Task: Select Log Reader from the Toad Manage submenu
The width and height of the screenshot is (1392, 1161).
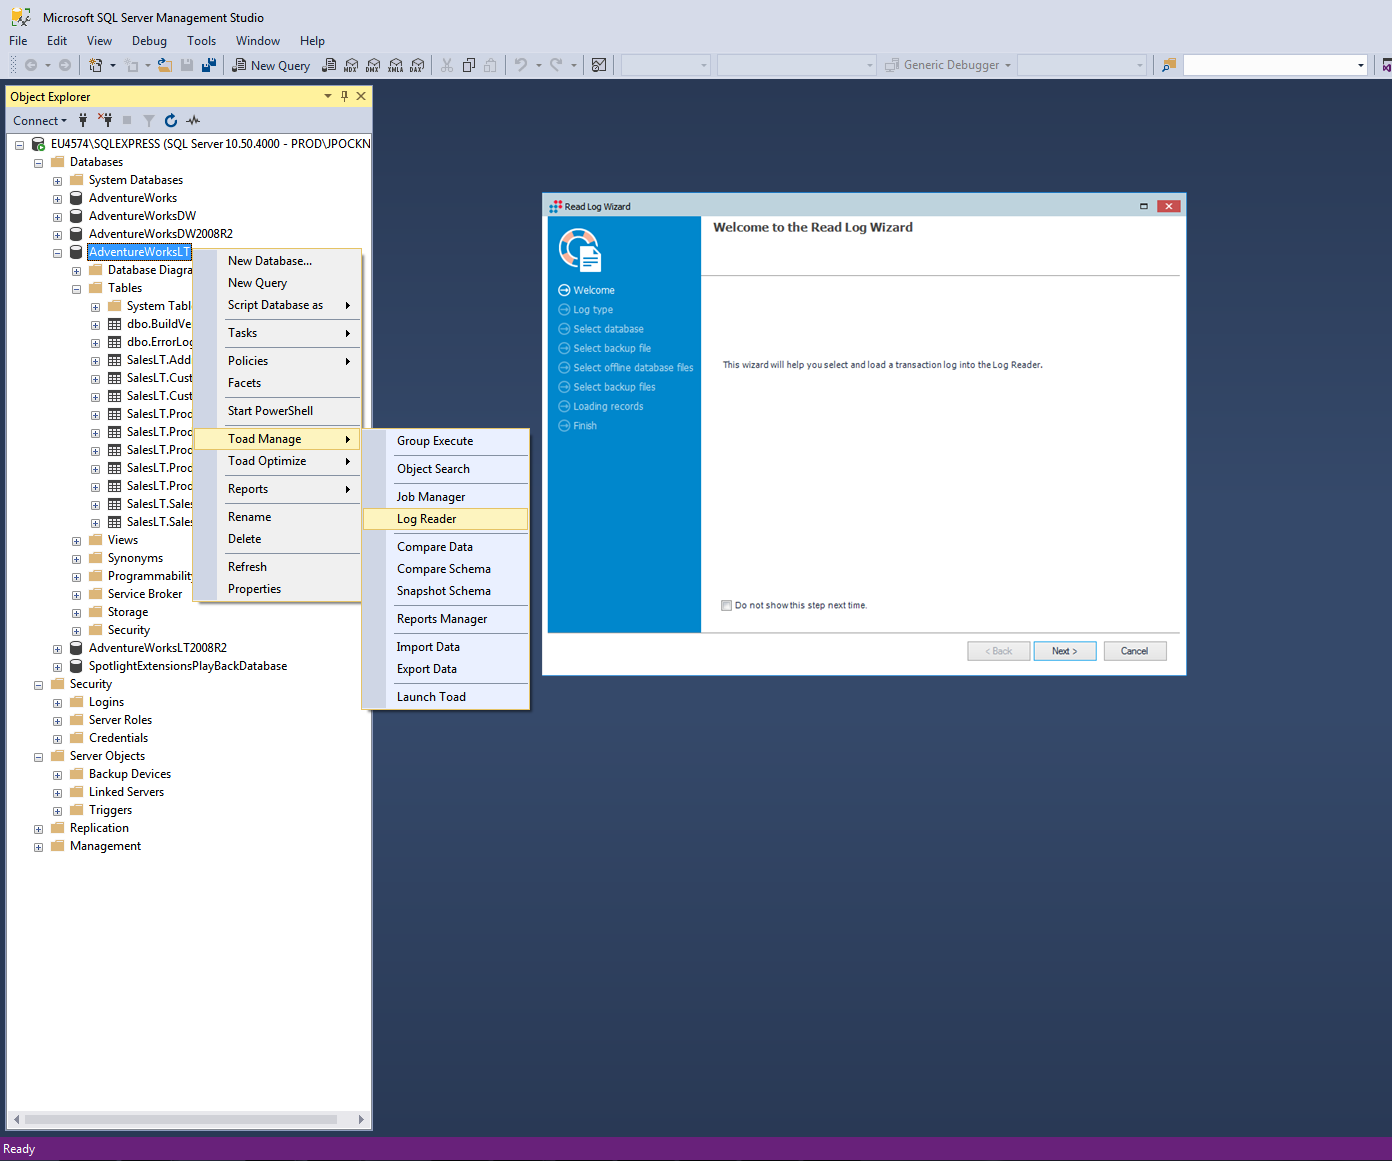Action: pyautogui.click(x=427, y=518)
